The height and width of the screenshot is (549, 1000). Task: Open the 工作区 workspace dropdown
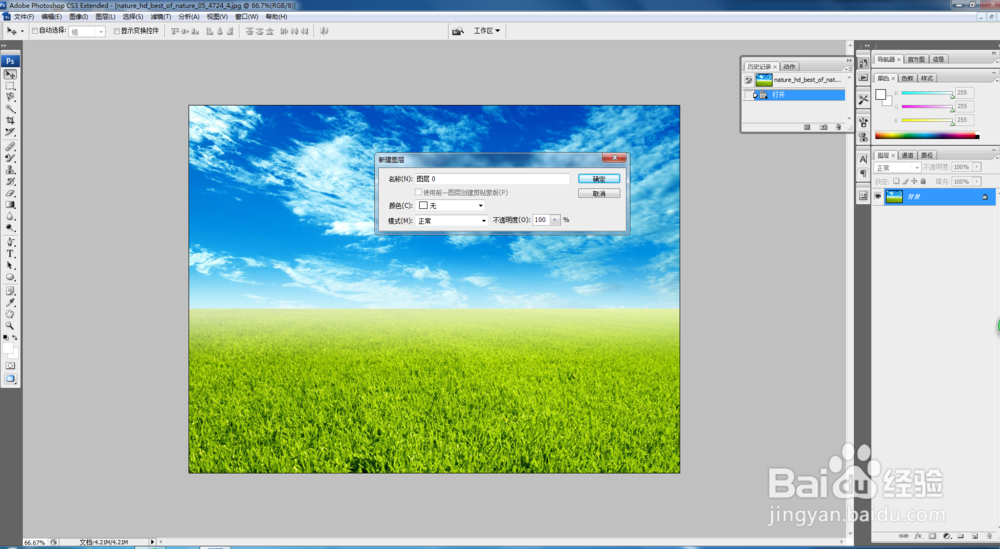point(487,31)
